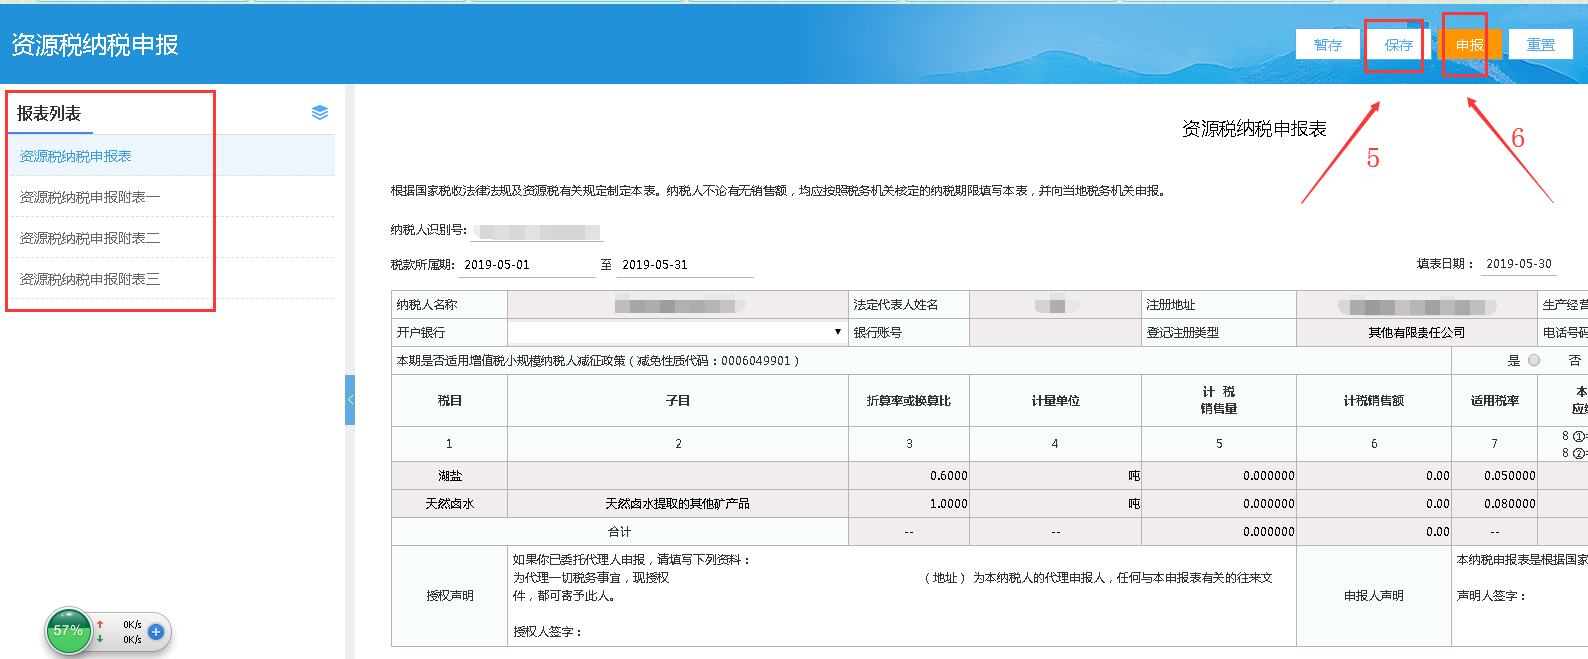The width and height of the screenshot is (1588, 659).
Task: Select the 是 radio button
Action: [1534, 360]
